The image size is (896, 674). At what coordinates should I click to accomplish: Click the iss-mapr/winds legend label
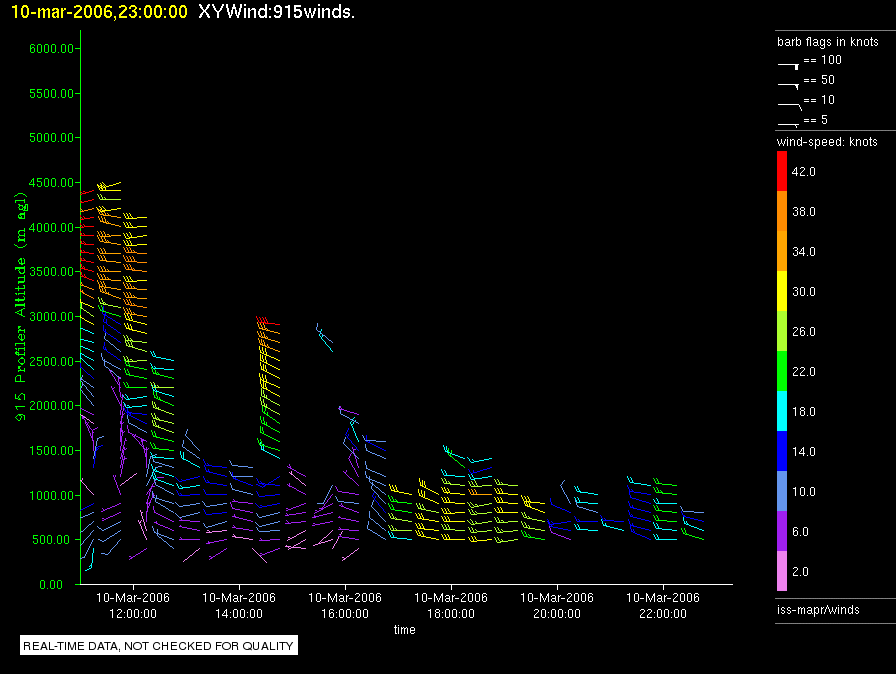[x=818, y=609]
